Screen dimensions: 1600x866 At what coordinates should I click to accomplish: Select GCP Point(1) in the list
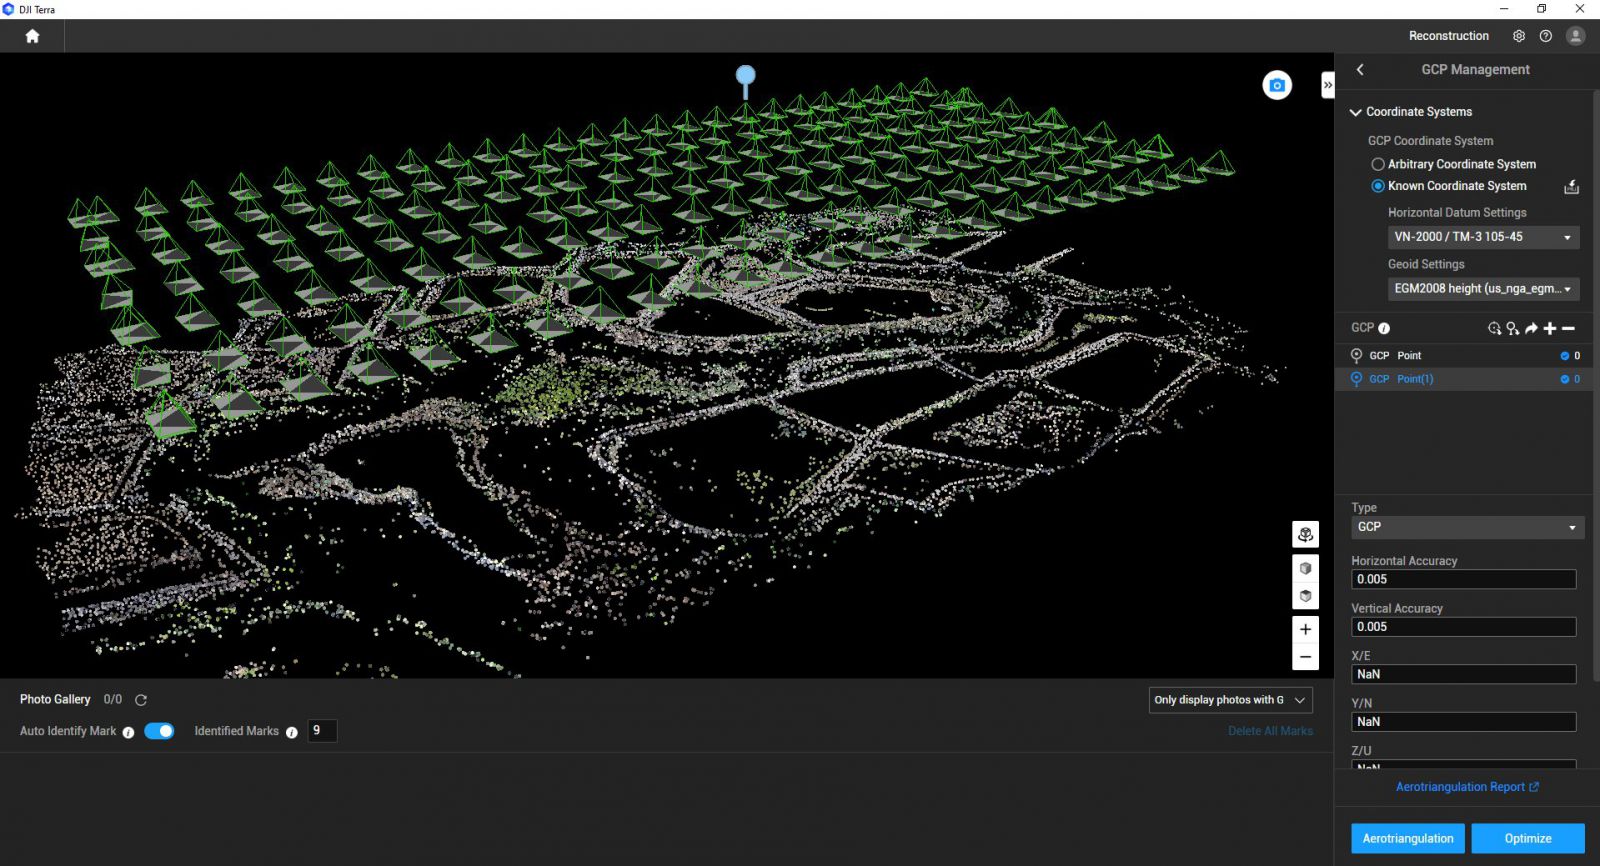(x=1414, y=379)
